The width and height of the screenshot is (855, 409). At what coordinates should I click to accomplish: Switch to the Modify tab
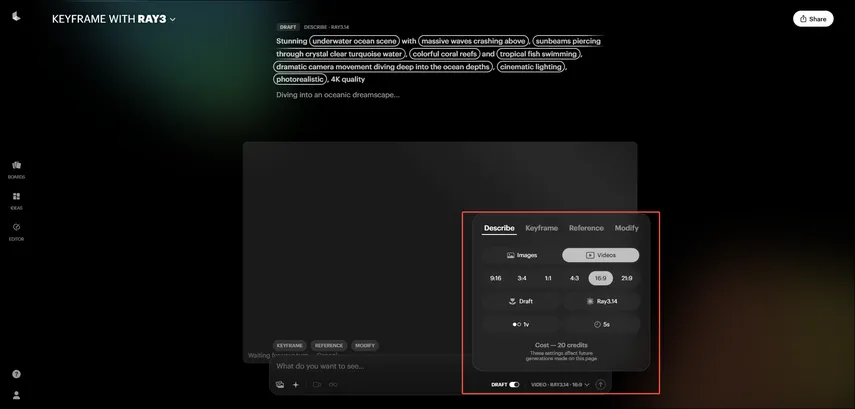627,228
